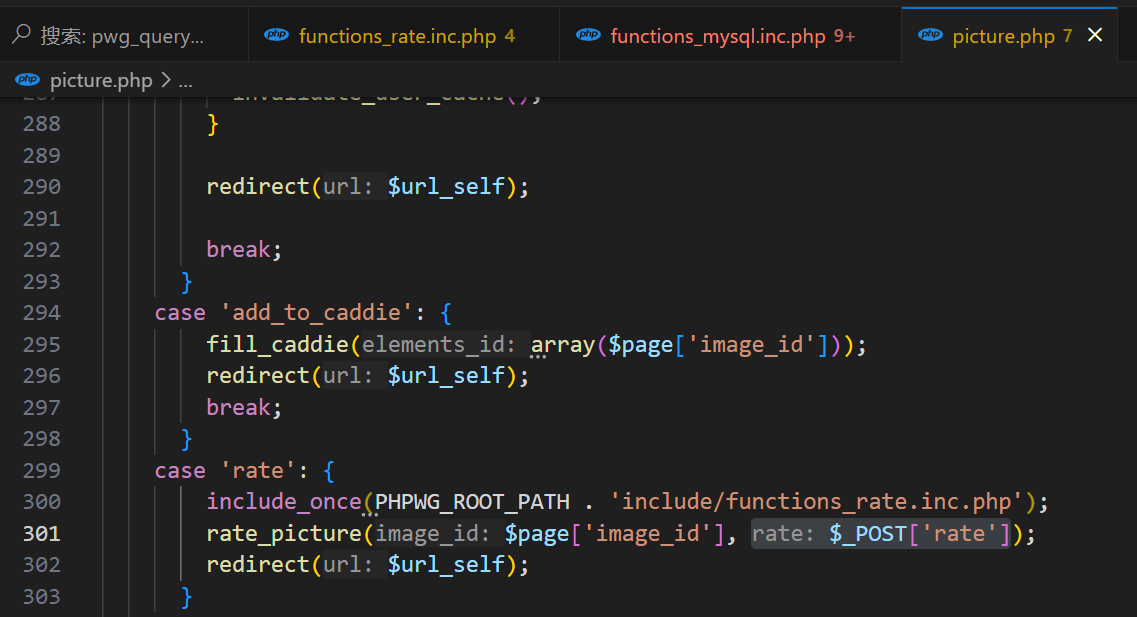The height and width of the screenshot is (617, 1137).
Task: Click break statement on line 292
Action: [238, 250]
